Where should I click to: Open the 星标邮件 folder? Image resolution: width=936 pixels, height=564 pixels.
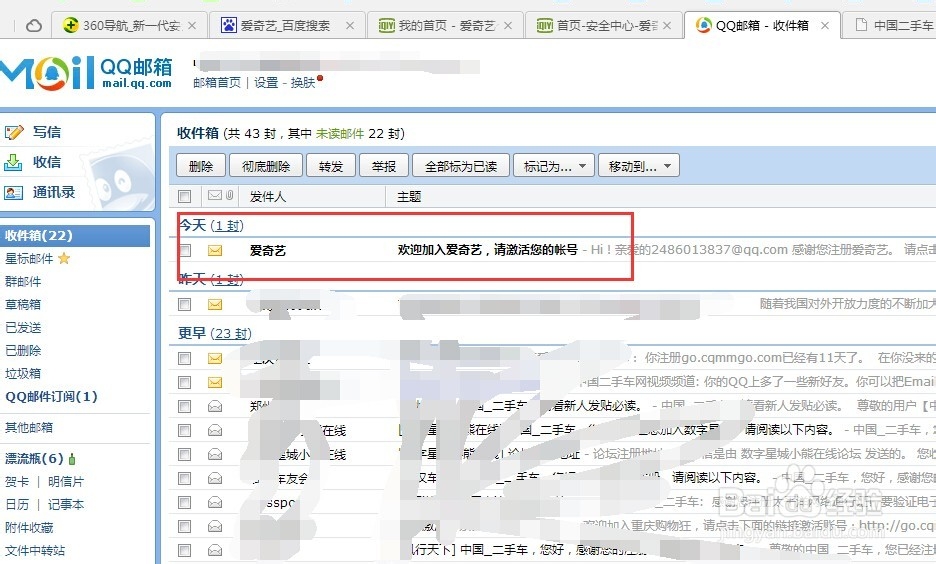point(29,258)
